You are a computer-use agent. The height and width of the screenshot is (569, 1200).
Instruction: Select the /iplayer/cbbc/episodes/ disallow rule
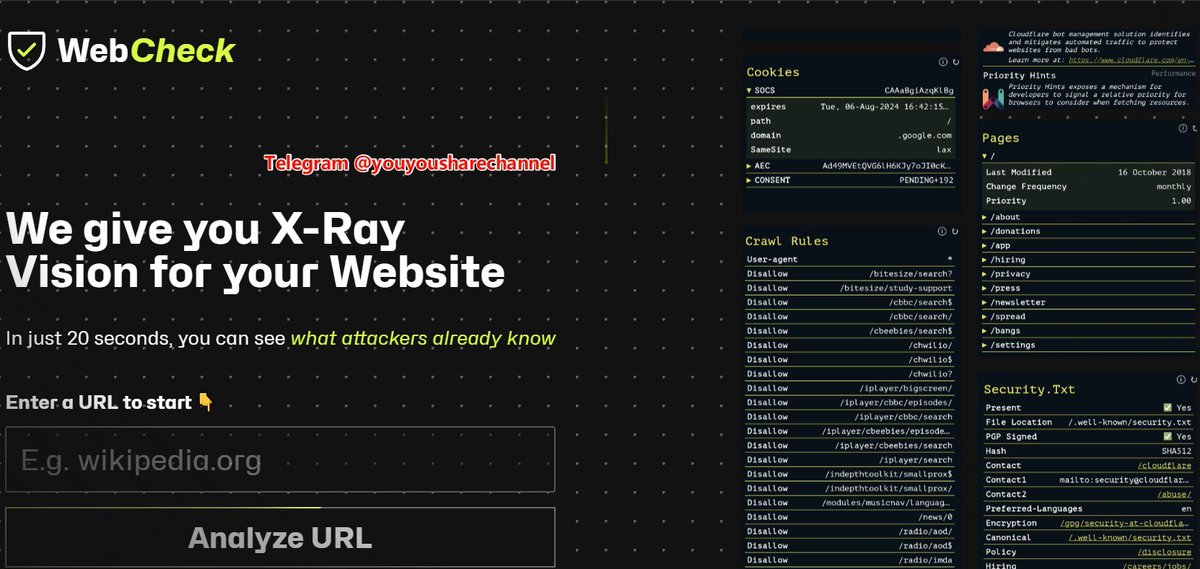pyautogui.click(x=896, y=402)
